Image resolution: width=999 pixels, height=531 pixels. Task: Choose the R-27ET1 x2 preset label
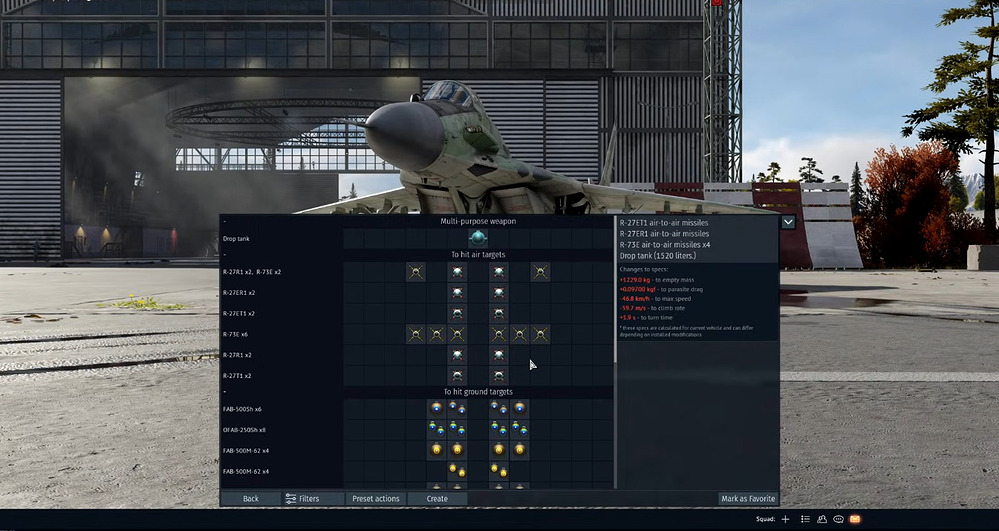238,313
